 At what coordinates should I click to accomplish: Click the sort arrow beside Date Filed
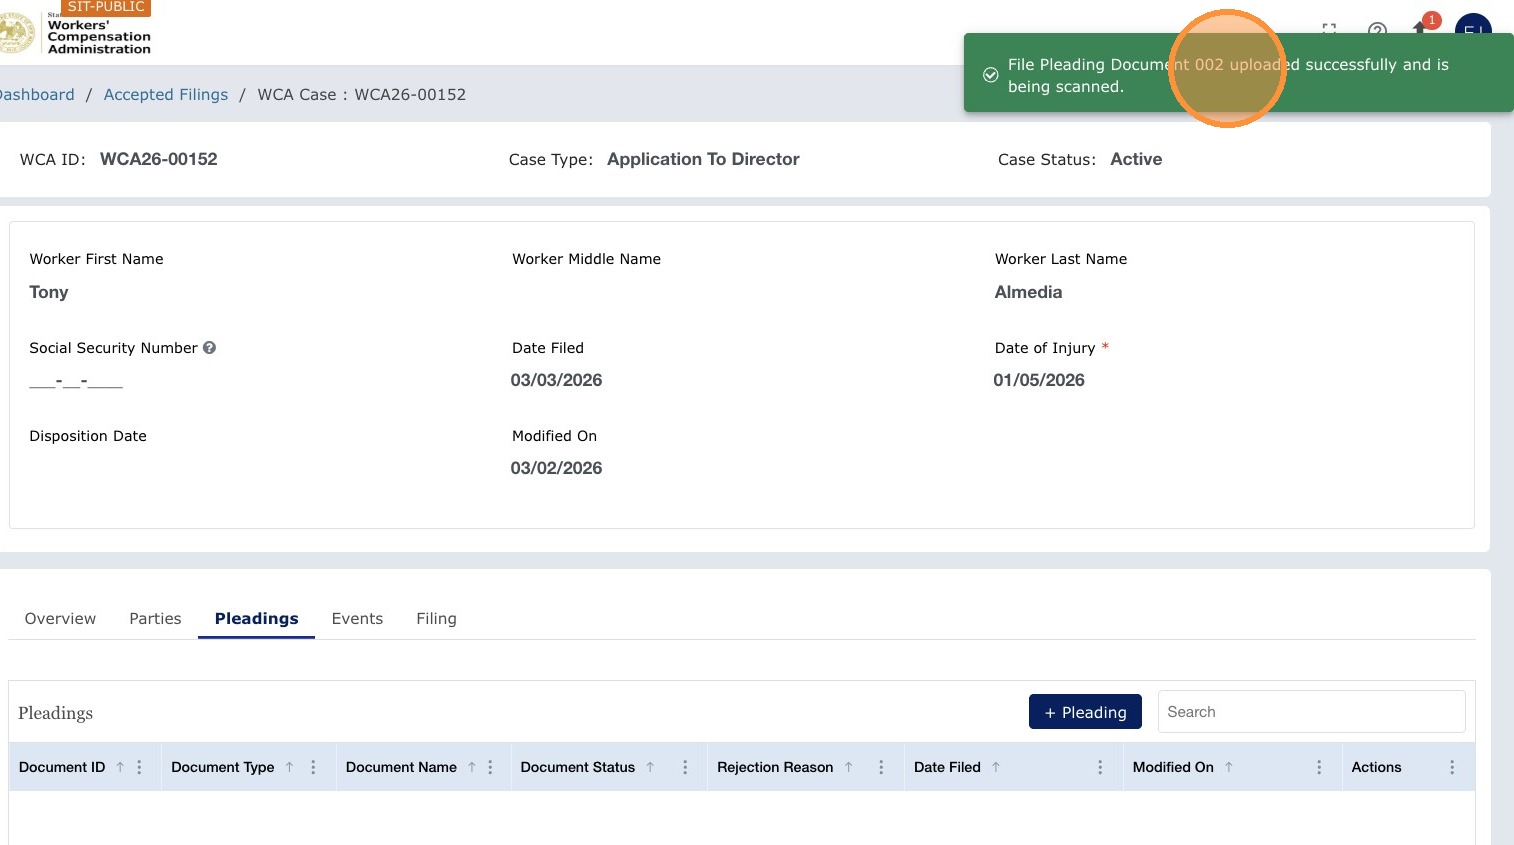996,767
